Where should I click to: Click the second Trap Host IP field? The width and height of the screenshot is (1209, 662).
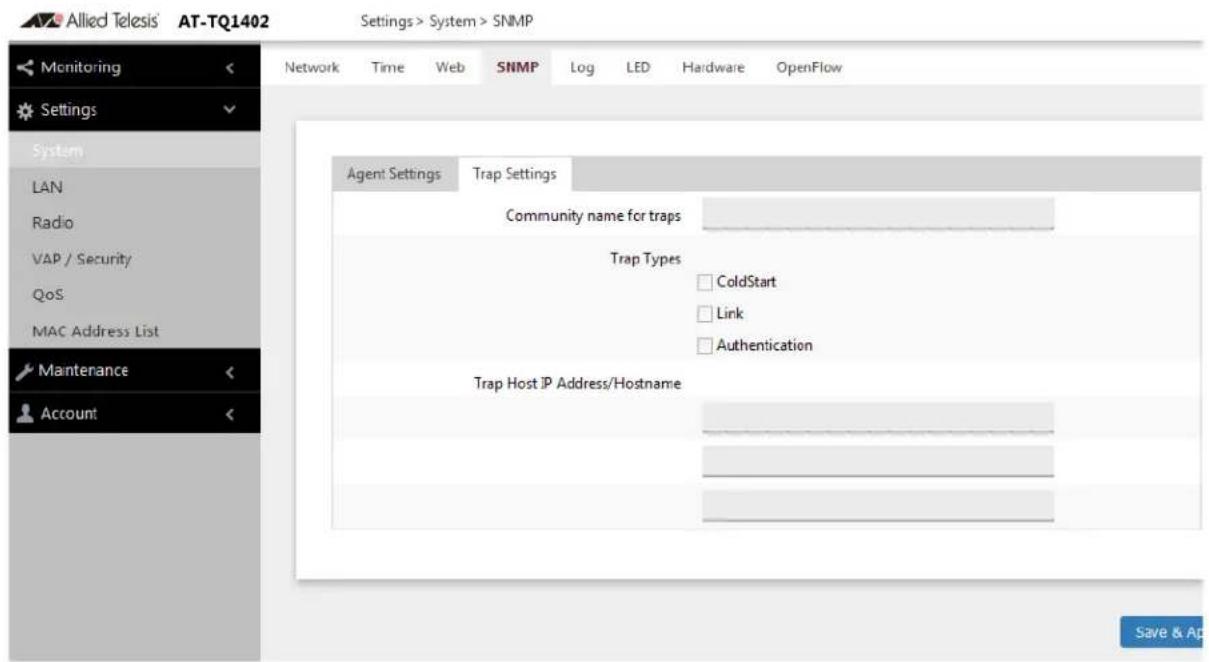point(878,461)
